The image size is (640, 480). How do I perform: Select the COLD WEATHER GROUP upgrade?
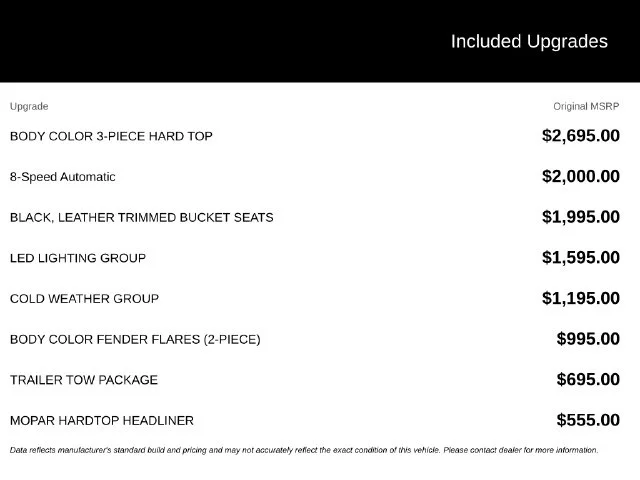pos(84,299)
